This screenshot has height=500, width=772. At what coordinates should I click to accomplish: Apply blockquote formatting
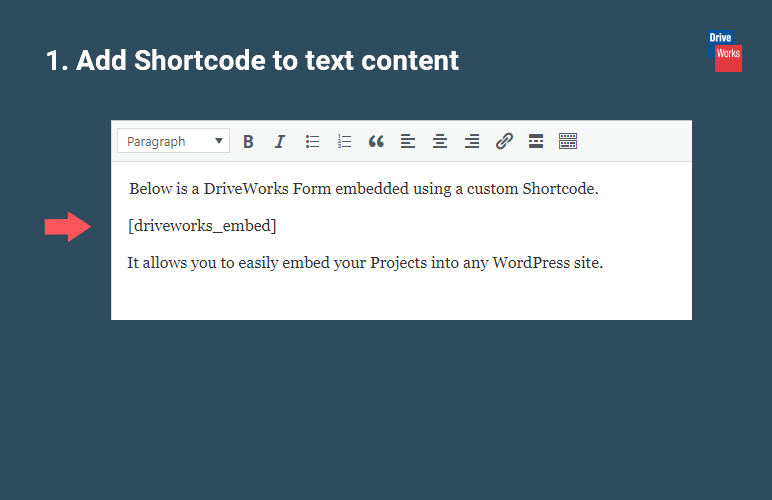376,142
